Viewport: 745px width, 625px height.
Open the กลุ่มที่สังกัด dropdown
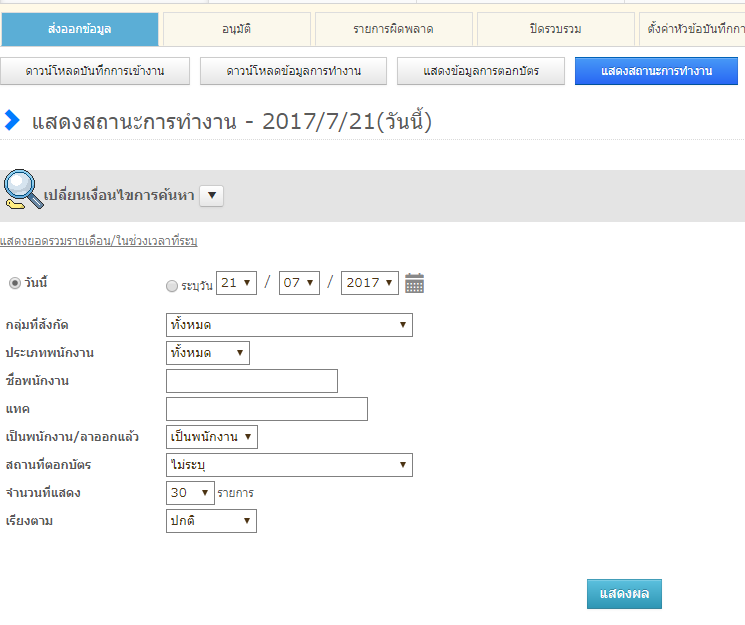pyautogui.click(x=289, y=325)
